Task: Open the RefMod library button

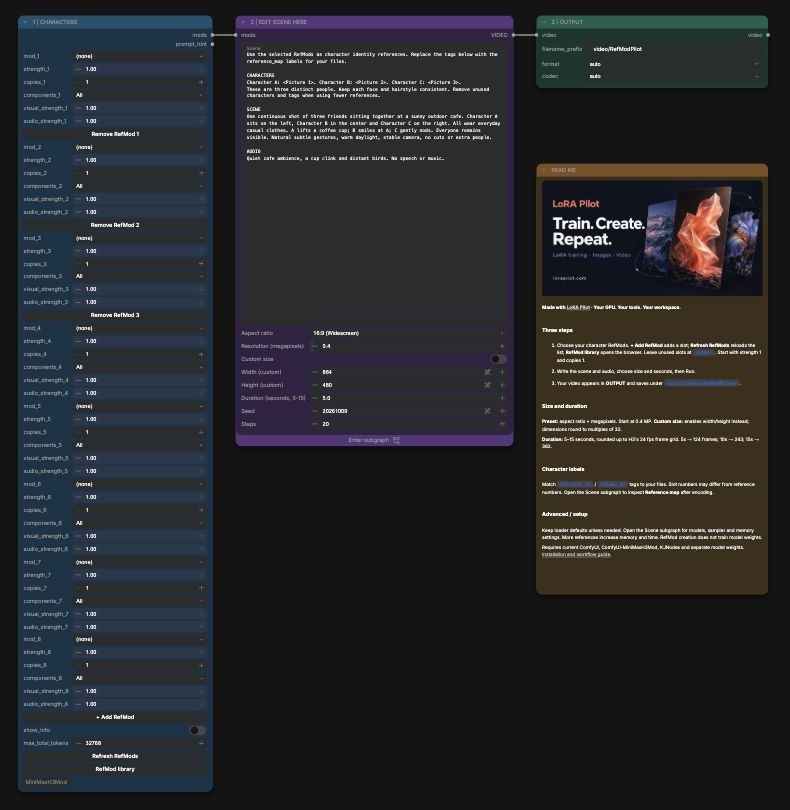Action: [115, 769]
